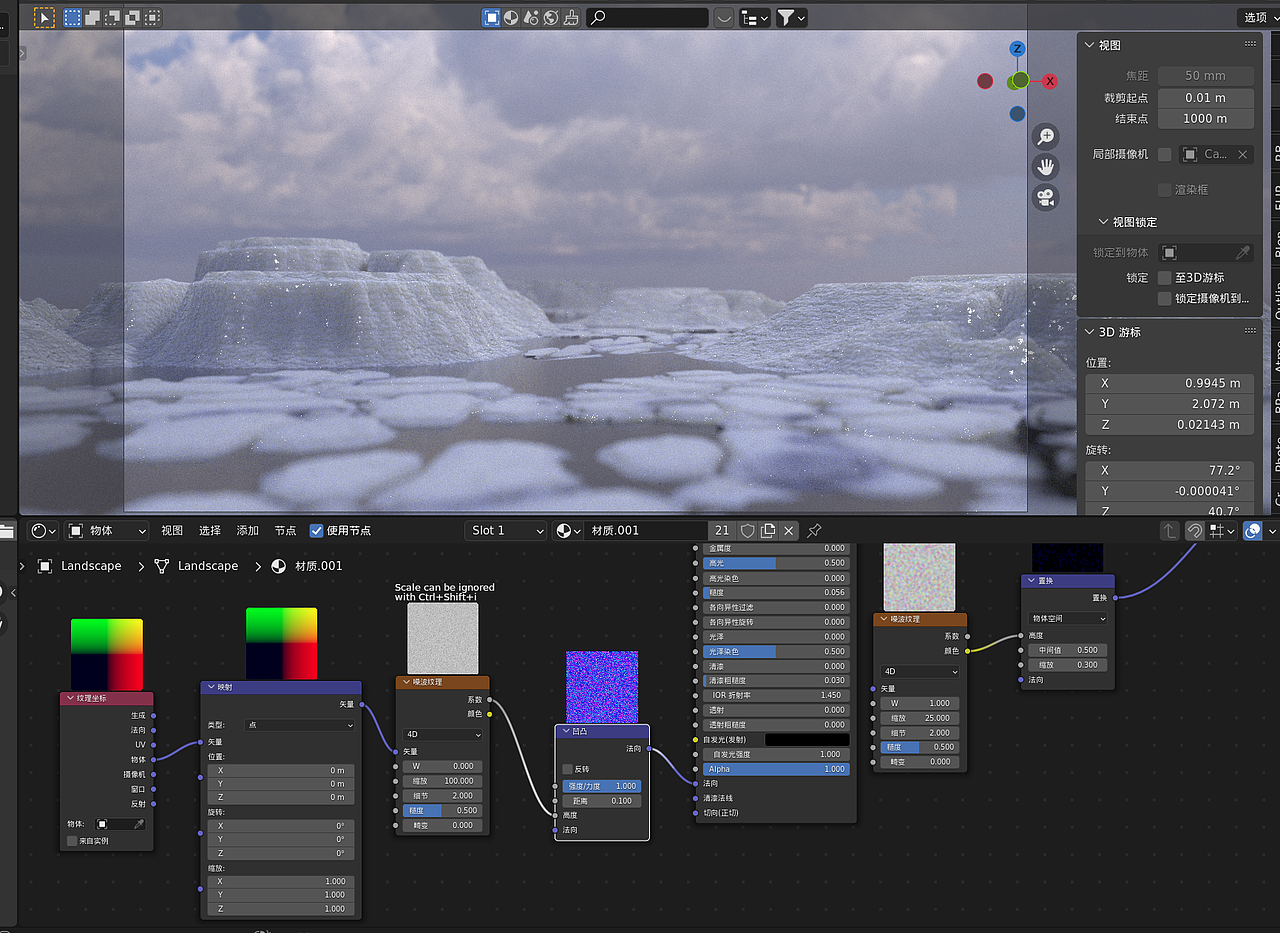Open the 映射 node type dropdown showing 点
The width and height of the screenshot is (1280, 933).
click(300, 724)
